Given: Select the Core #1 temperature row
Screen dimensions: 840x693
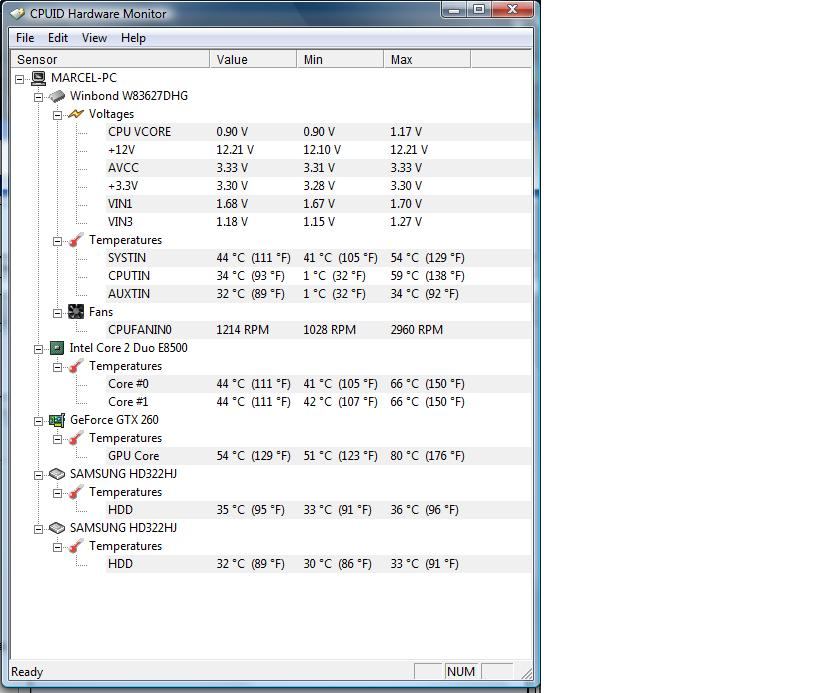Looking at the screenshot, I should pos(319,402).
